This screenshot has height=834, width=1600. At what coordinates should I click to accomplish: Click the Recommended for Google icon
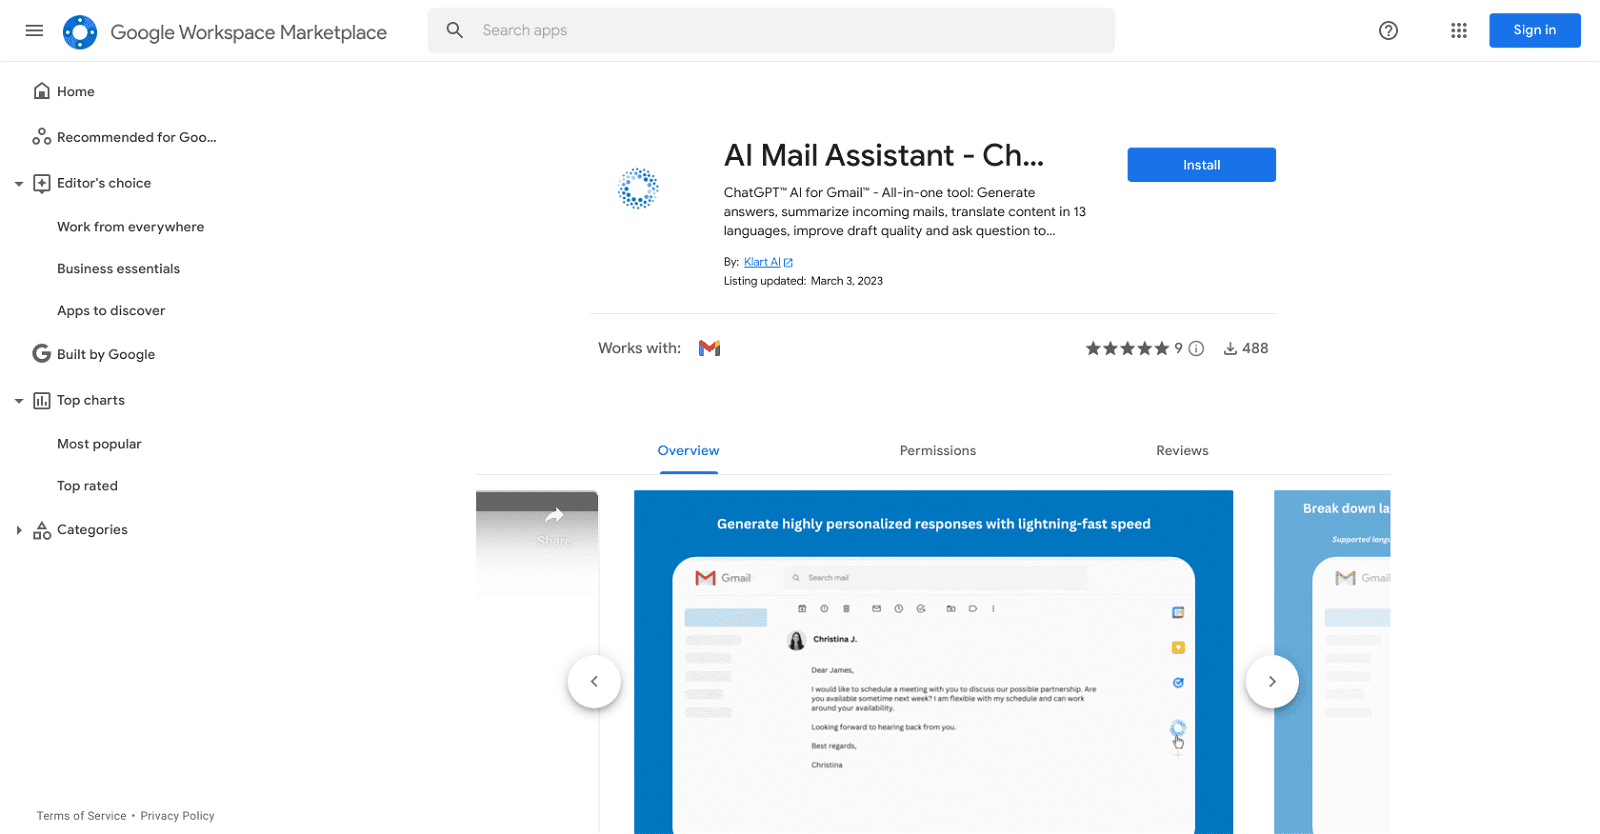pyautogui.click(x=42, y=137)
